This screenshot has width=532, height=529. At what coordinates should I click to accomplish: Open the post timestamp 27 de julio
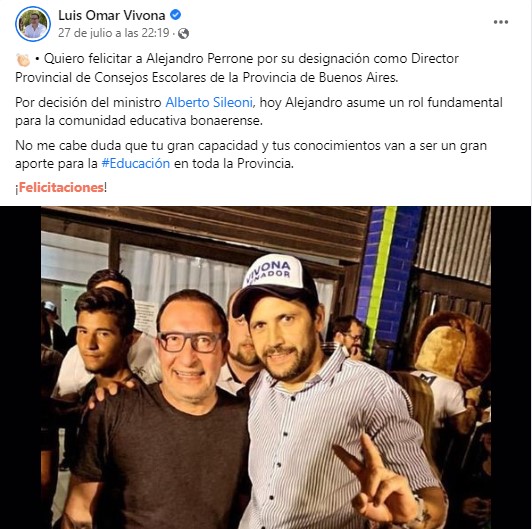coord(114,33)
